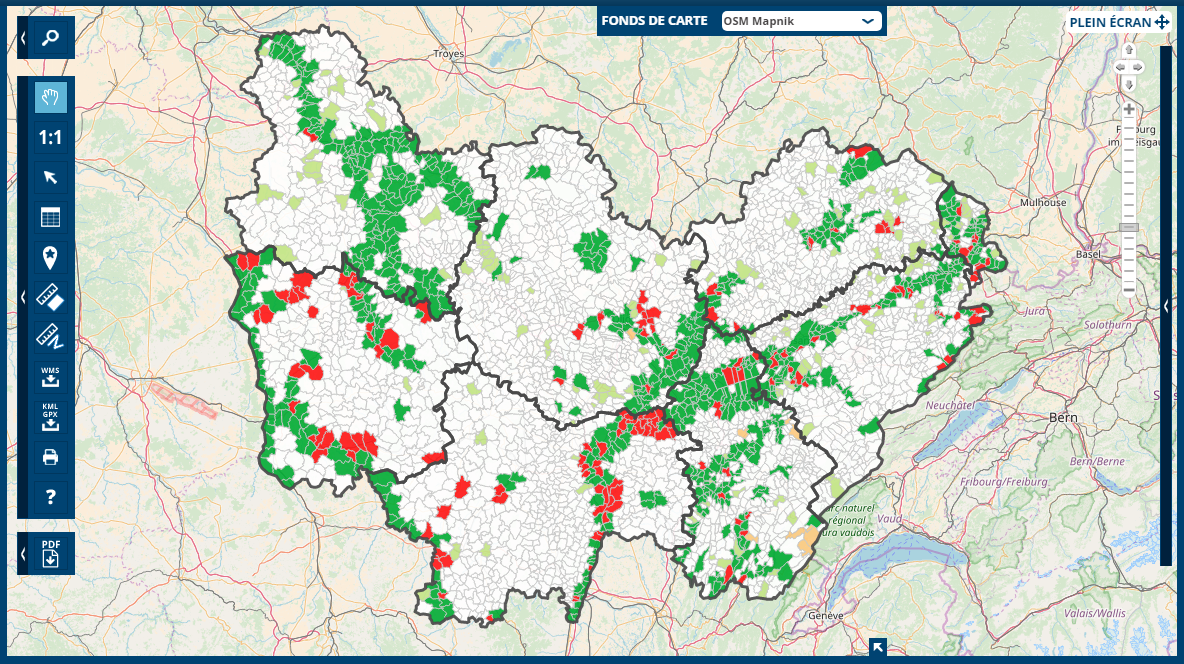Select the location marker pin tool
This screenshot has width=1184, height=664.
pyautogui.click(x=51, y=258)
